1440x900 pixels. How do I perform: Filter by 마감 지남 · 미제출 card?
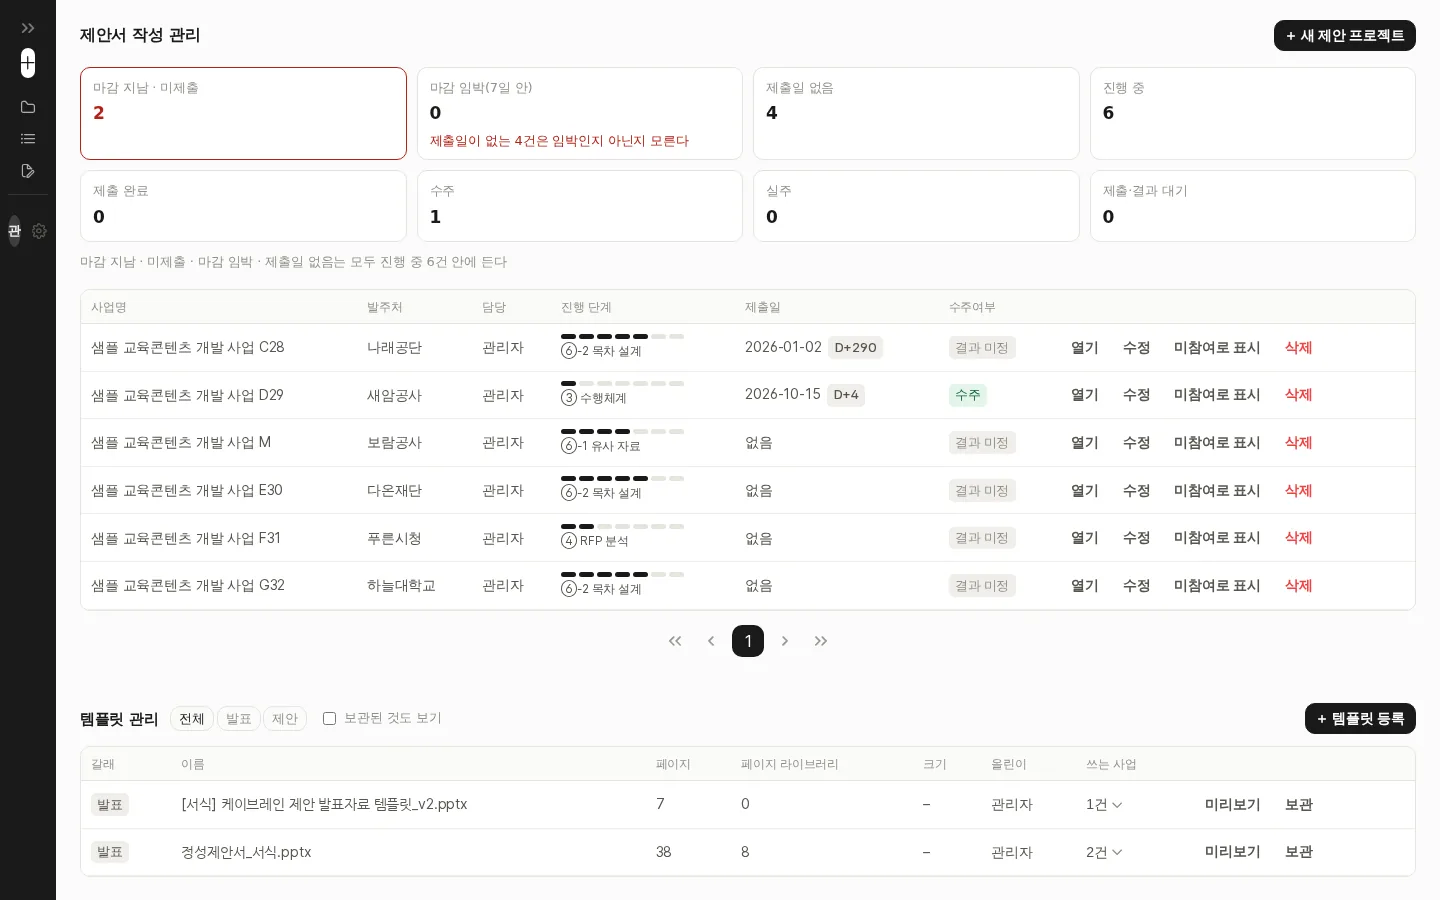pyautogui.click(x=243, y=113)
